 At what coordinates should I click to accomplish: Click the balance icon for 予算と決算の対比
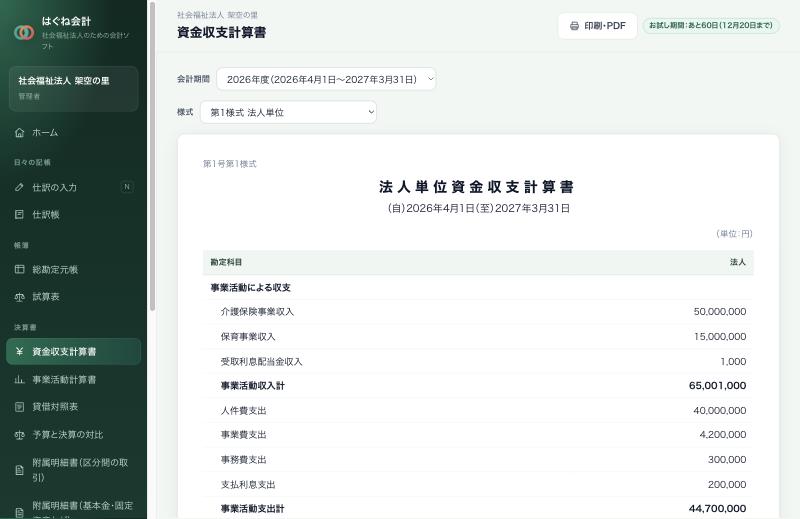coord(19,435)
